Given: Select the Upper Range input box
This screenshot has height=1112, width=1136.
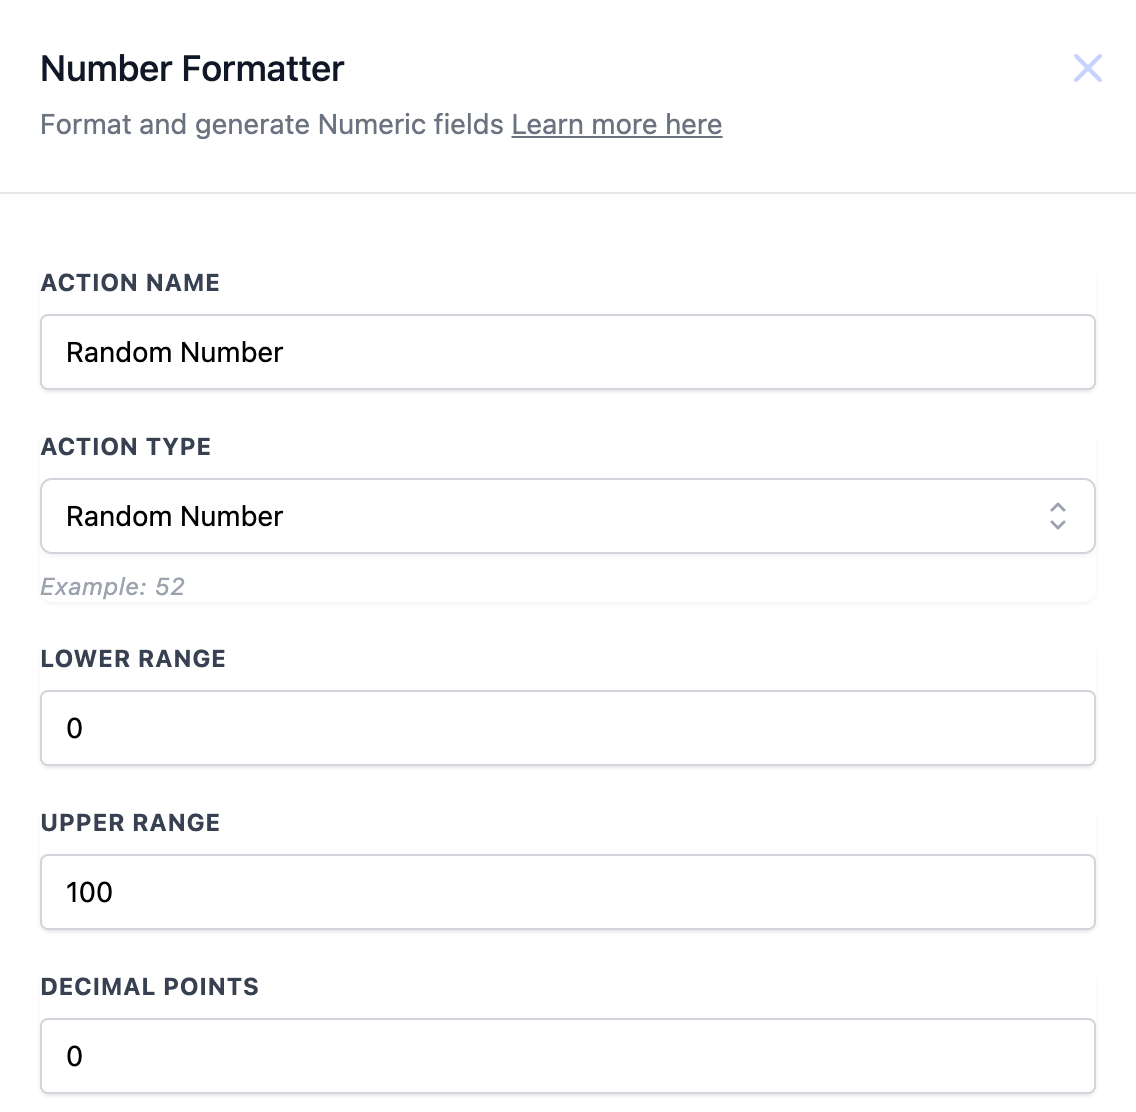Looking at the screenshot, I should 567,892.
